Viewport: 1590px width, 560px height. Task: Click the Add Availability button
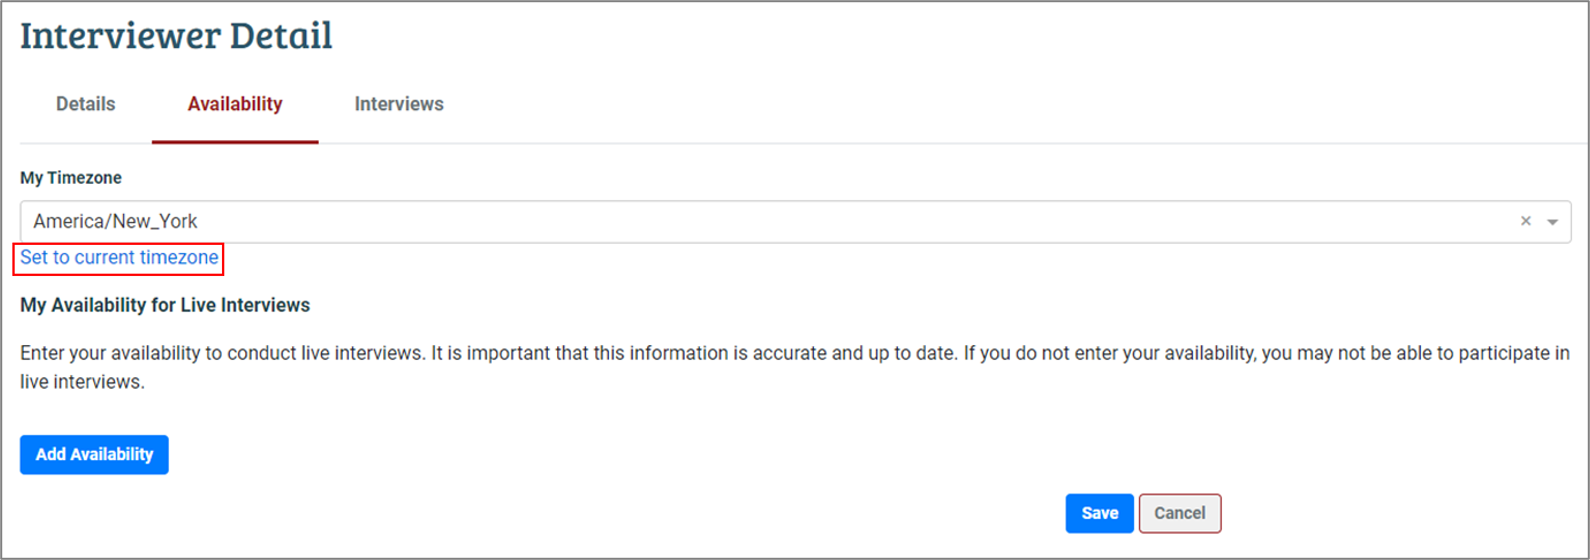pyautogui.click(x=94, y=454)
